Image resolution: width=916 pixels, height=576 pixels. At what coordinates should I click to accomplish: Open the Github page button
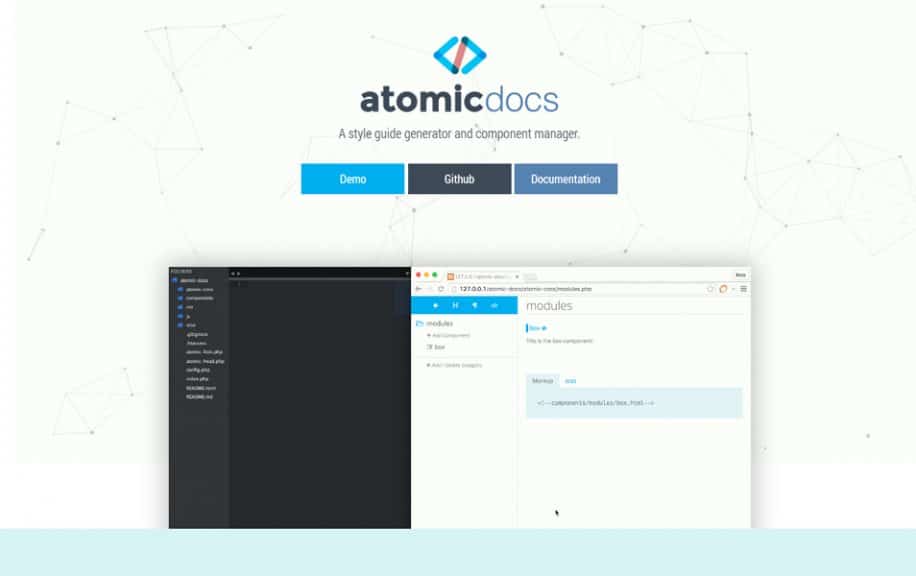coord(459,178)
